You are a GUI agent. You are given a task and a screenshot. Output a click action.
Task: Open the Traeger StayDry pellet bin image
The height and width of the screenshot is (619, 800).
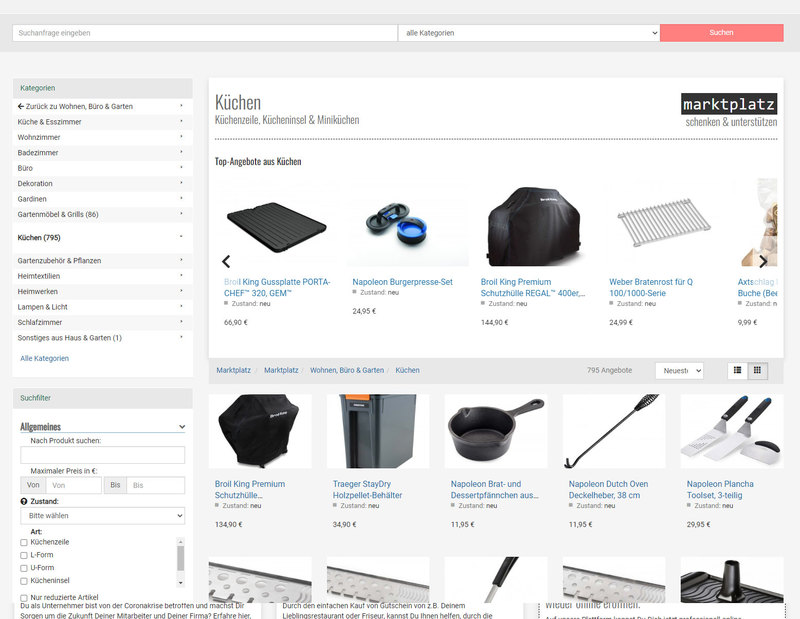coord(378,431)
